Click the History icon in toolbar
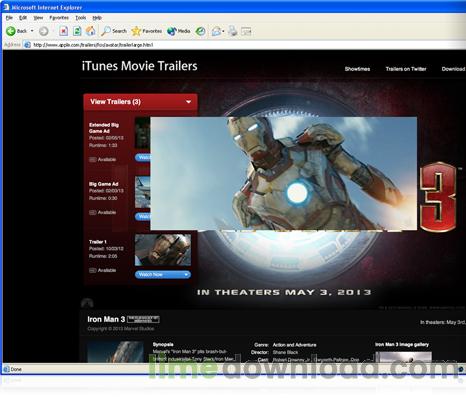The image size is (466, 398). click(200, 31)
